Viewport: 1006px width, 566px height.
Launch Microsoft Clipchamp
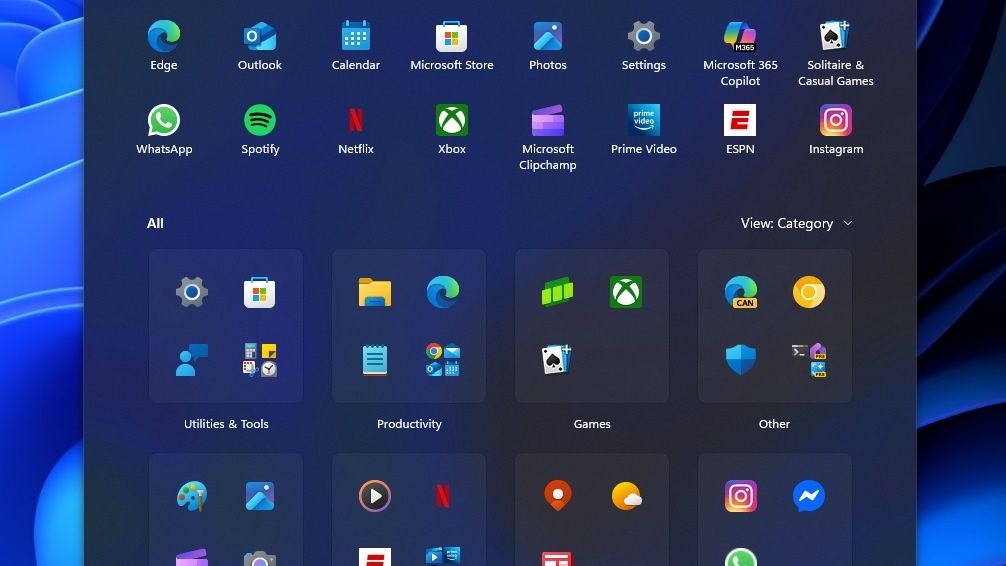coord(547,138)
